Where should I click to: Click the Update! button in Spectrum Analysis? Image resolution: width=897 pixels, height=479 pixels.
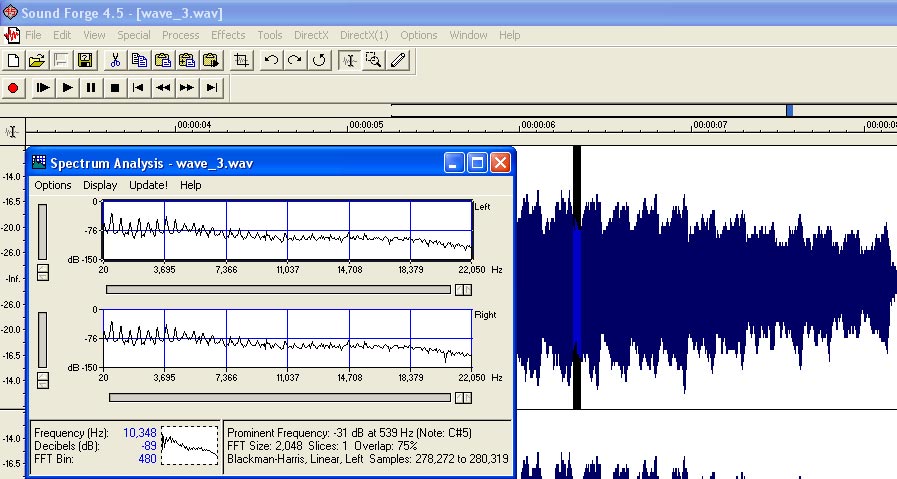(148, 185)
